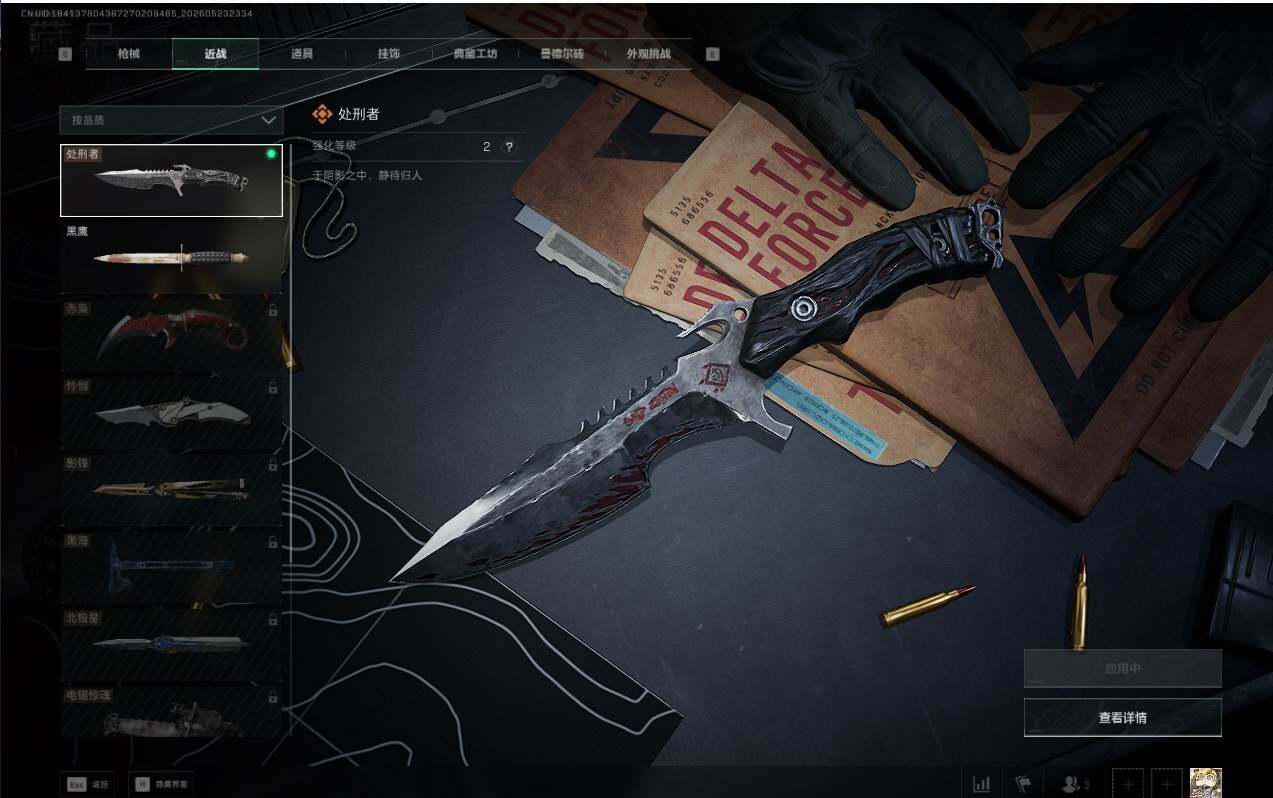1273x798 pixels.
Task: Click the lock icon on 黑海
Action: click(273, 542)
